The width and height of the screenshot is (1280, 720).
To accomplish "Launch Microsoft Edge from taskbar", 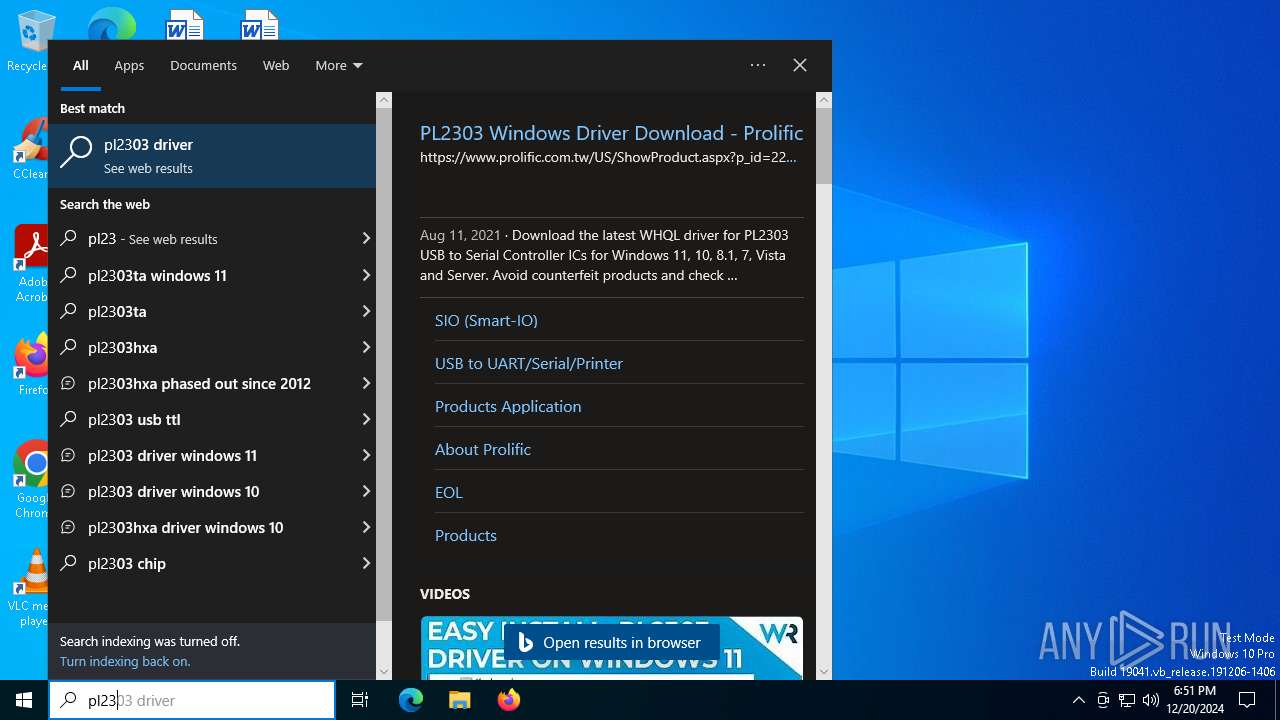I will pos(411,700).
